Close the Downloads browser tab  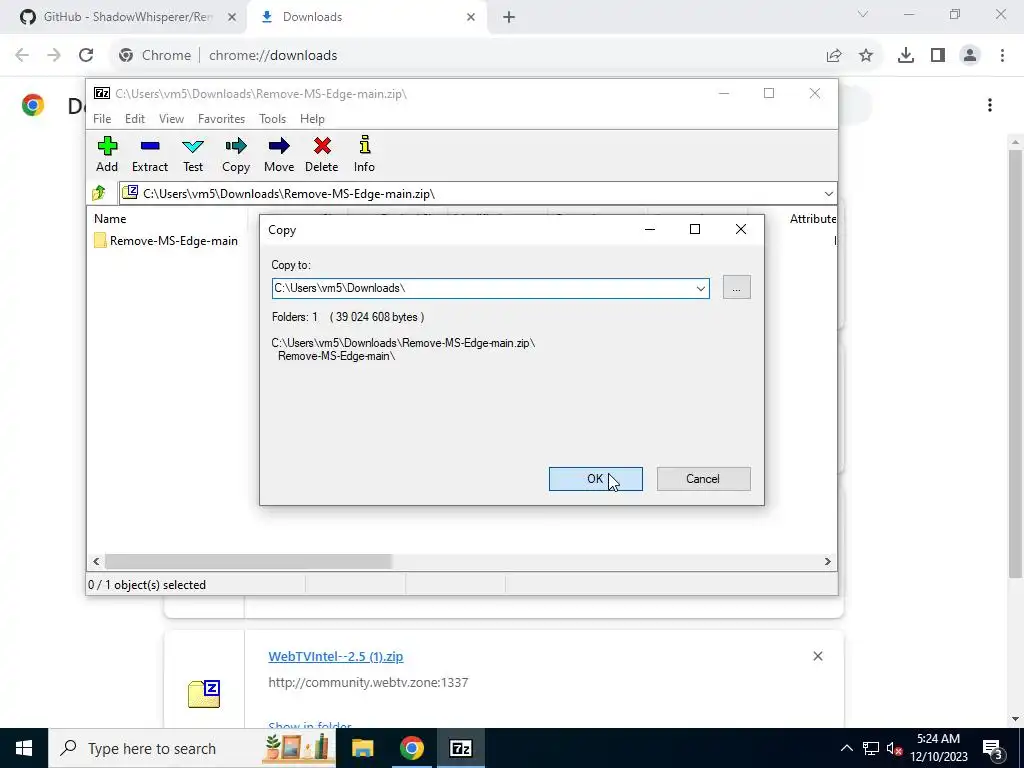[x=471, y=18]
